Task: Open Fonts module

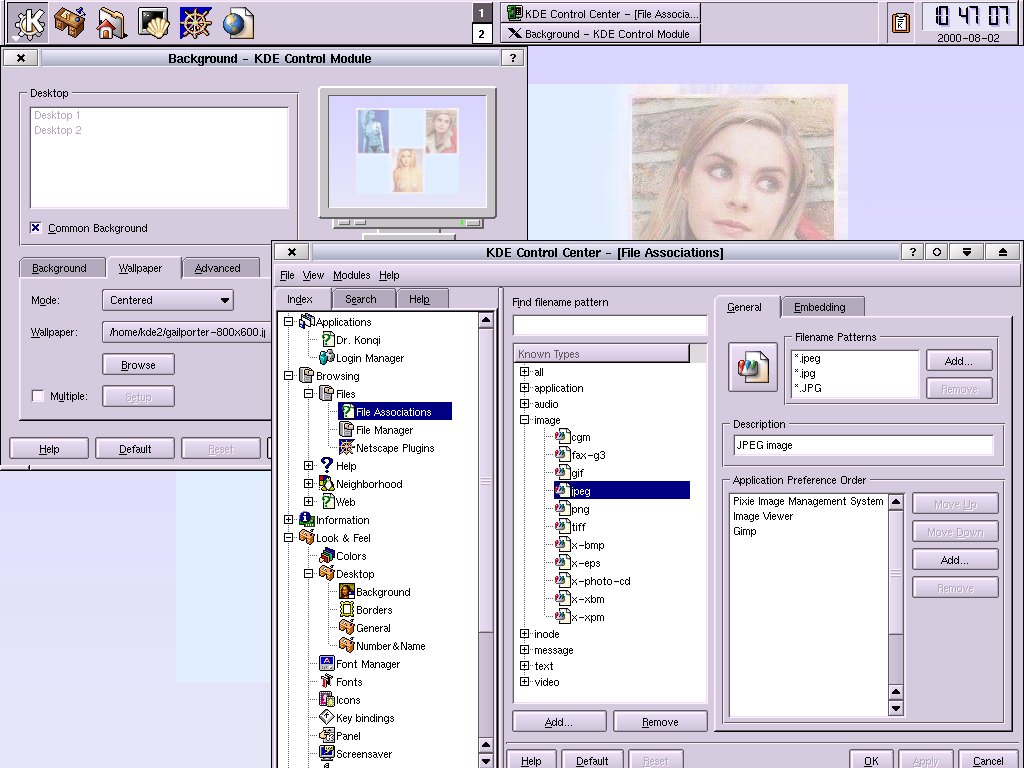Action: click(x=349, y=682)
